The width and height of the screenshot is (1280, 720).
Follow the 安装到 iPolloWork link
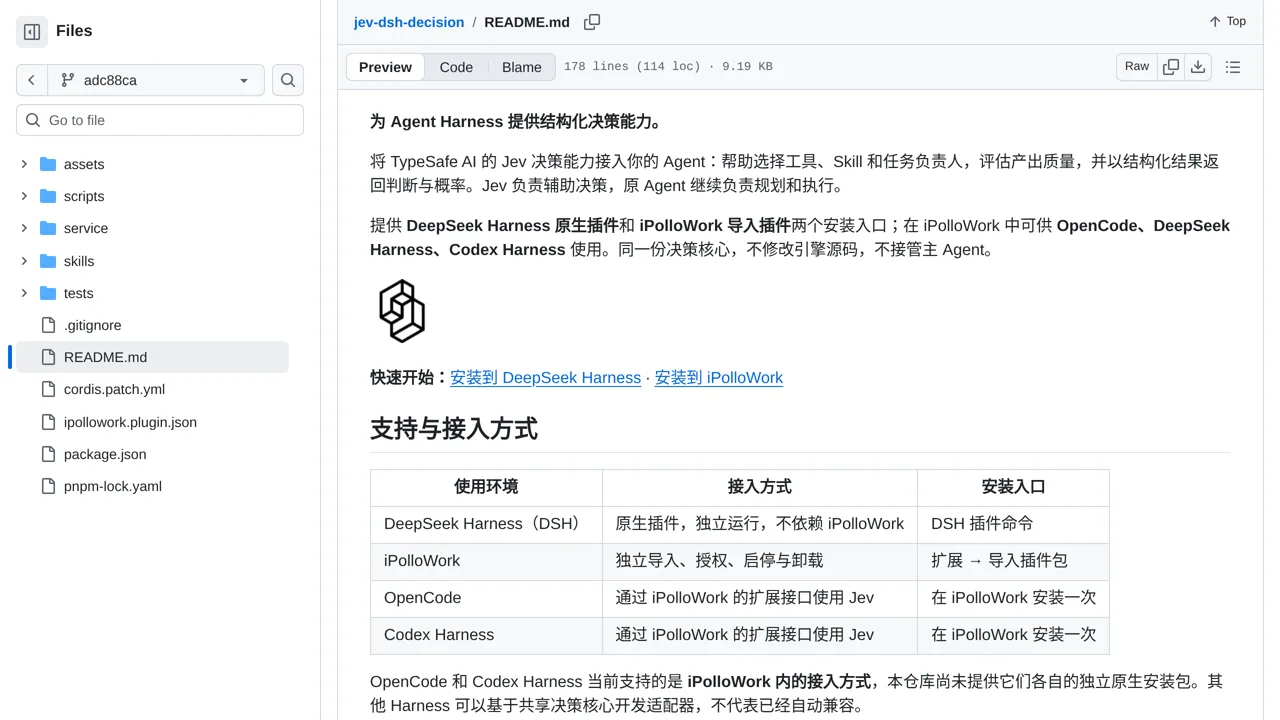tap(719, 377)
